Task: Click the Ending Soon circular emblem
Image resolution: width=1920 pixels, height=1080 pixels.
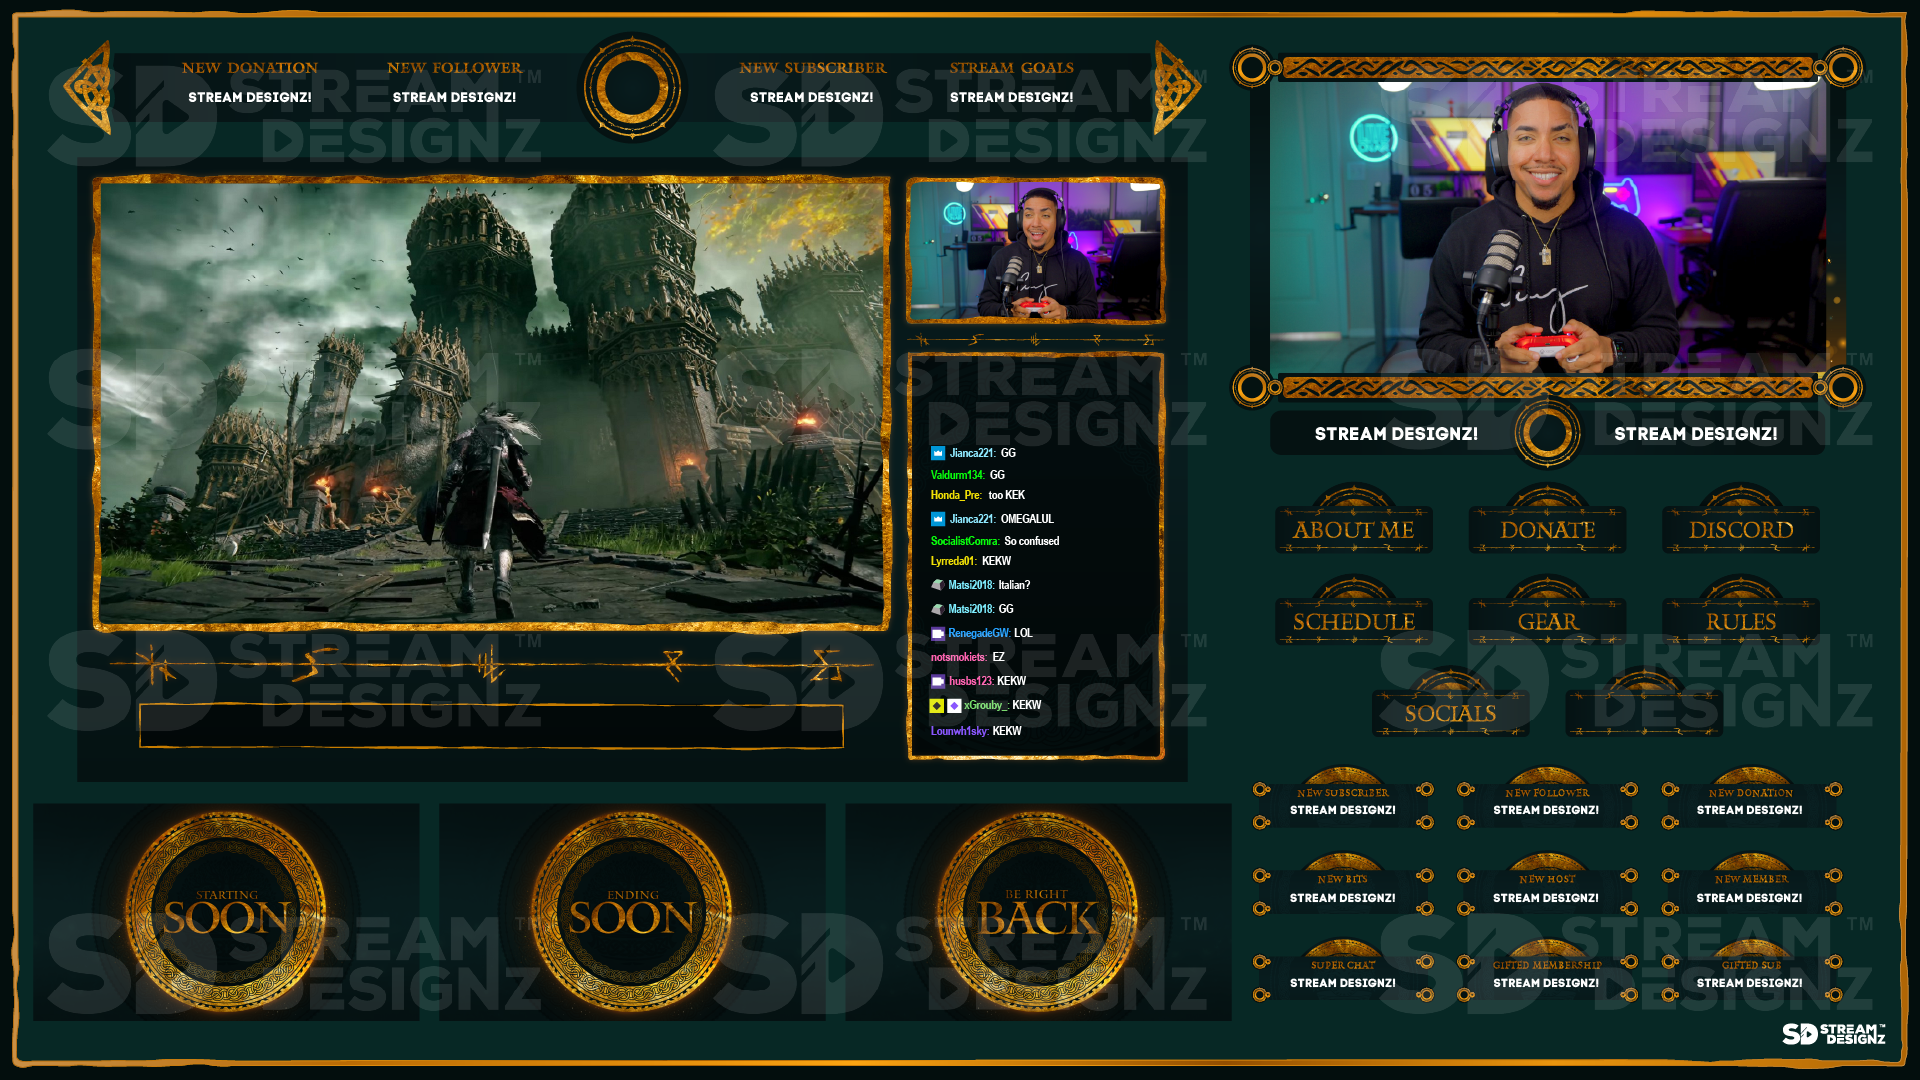Action: 632,911
